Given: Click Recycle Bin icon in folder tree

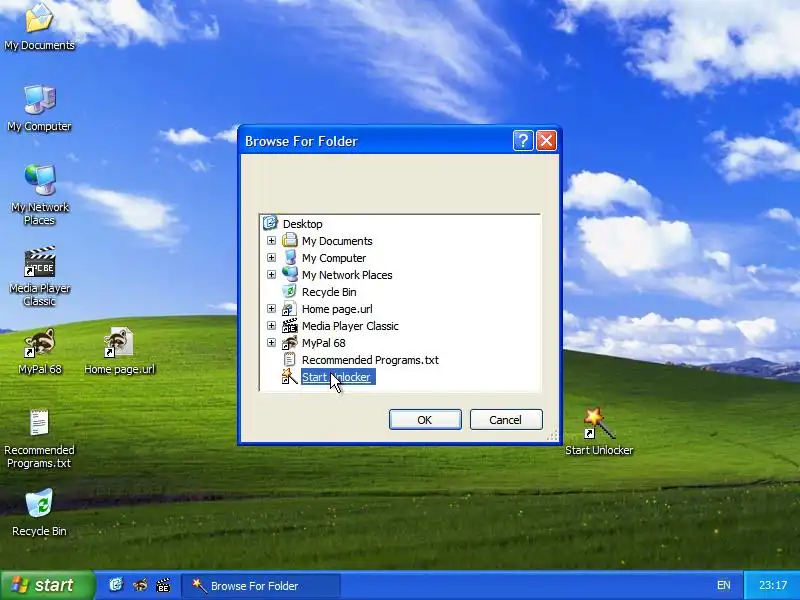Looking at the screenshot, I should (290, 291).
